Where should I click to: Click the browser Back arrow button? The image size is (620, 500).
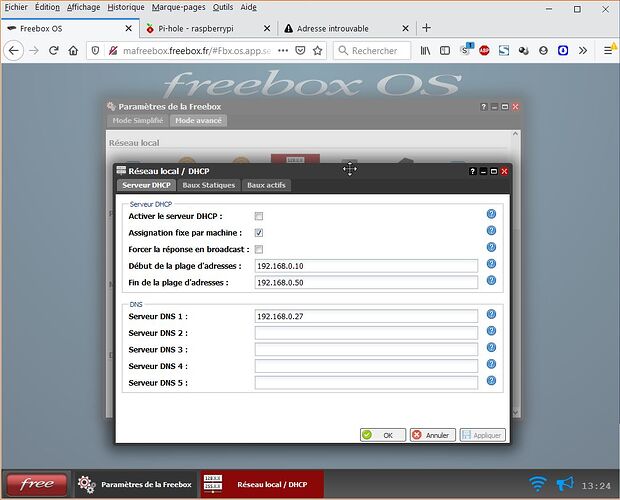[x=13, y=51]
